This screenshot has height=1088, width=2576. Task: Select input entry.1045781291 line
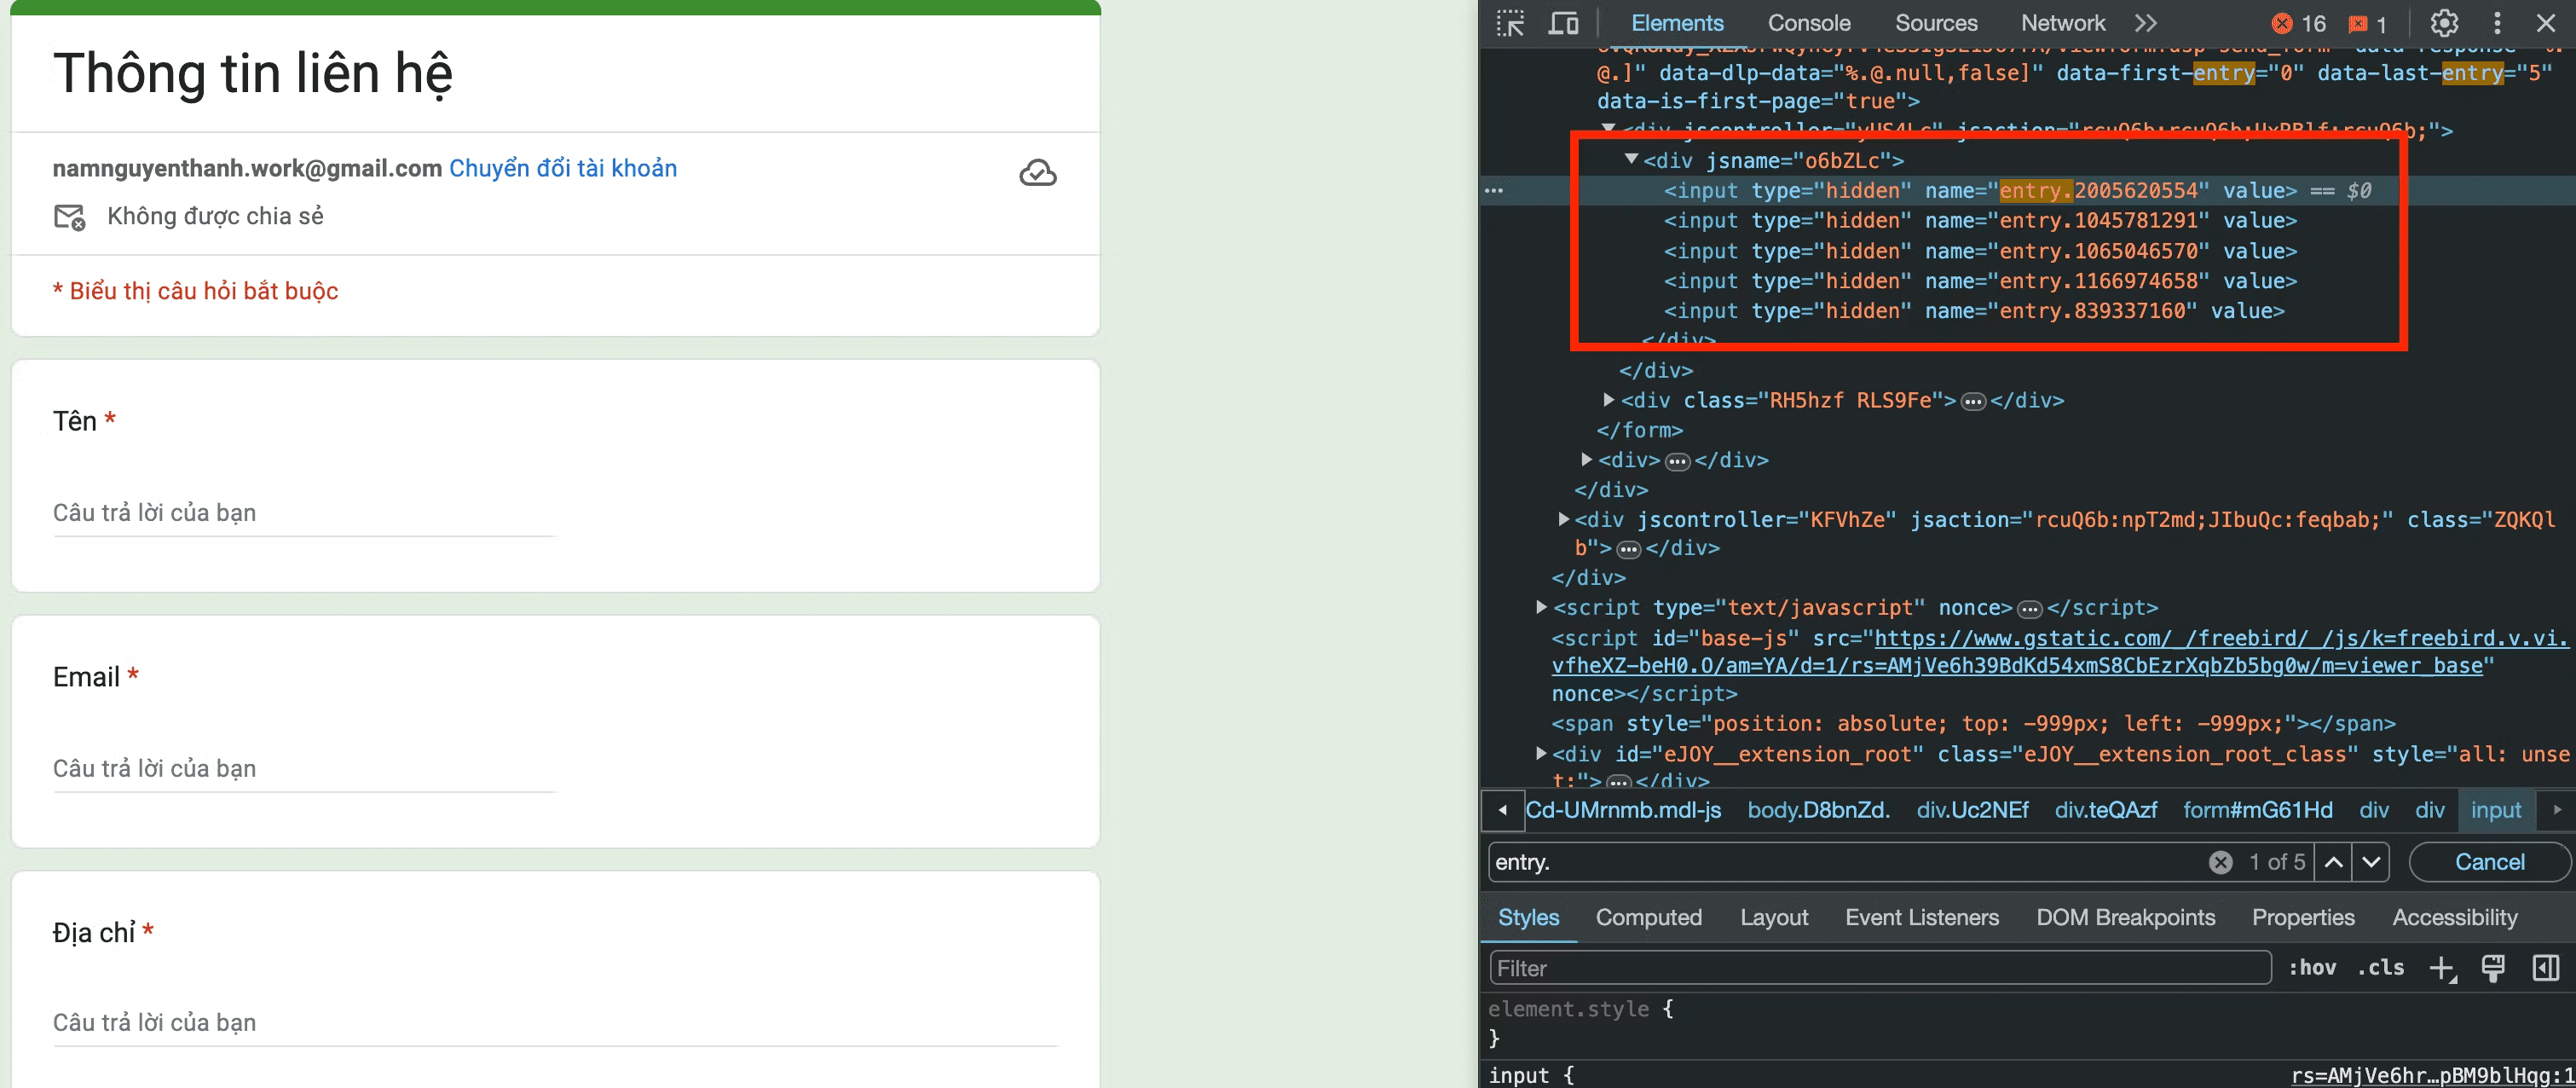1980,220
